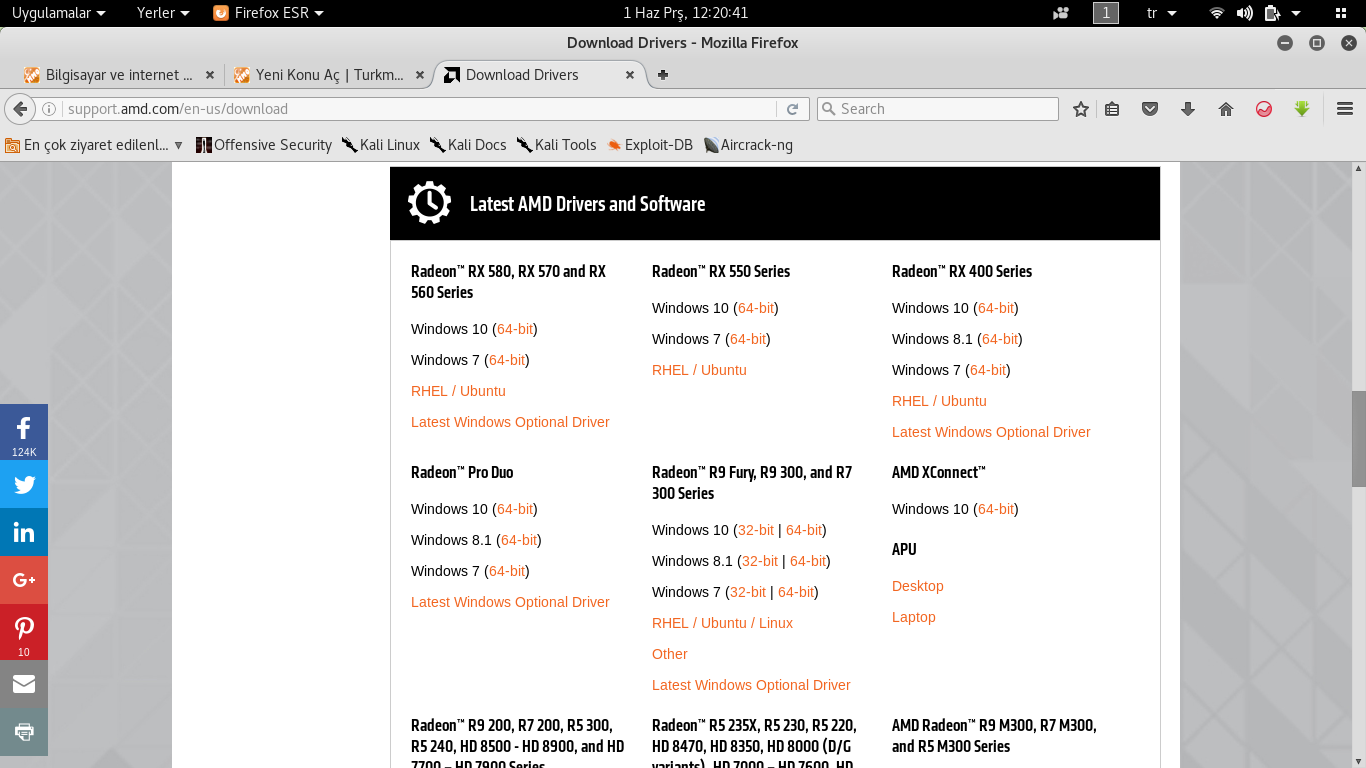The width and height of the screenshot is (1366, 768).
Task: Select the Download Drivers tab
Action: click(x=541, y=75)
